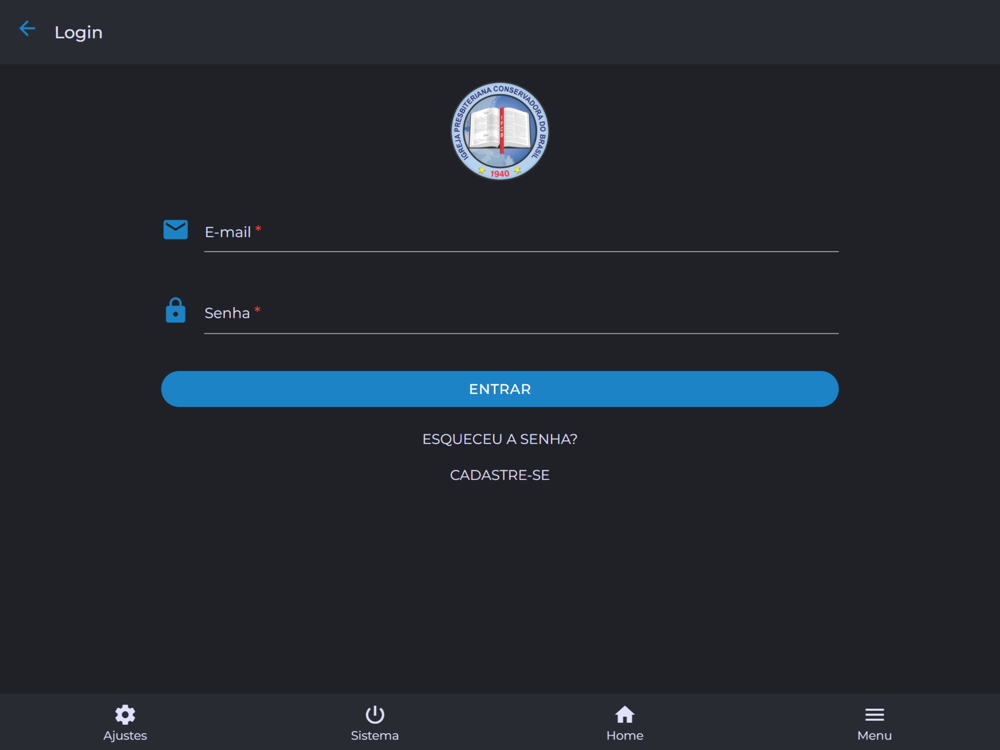Focus the E-mail input field
The height and width of the screenshot is (750, 1000).
point(521,232)
